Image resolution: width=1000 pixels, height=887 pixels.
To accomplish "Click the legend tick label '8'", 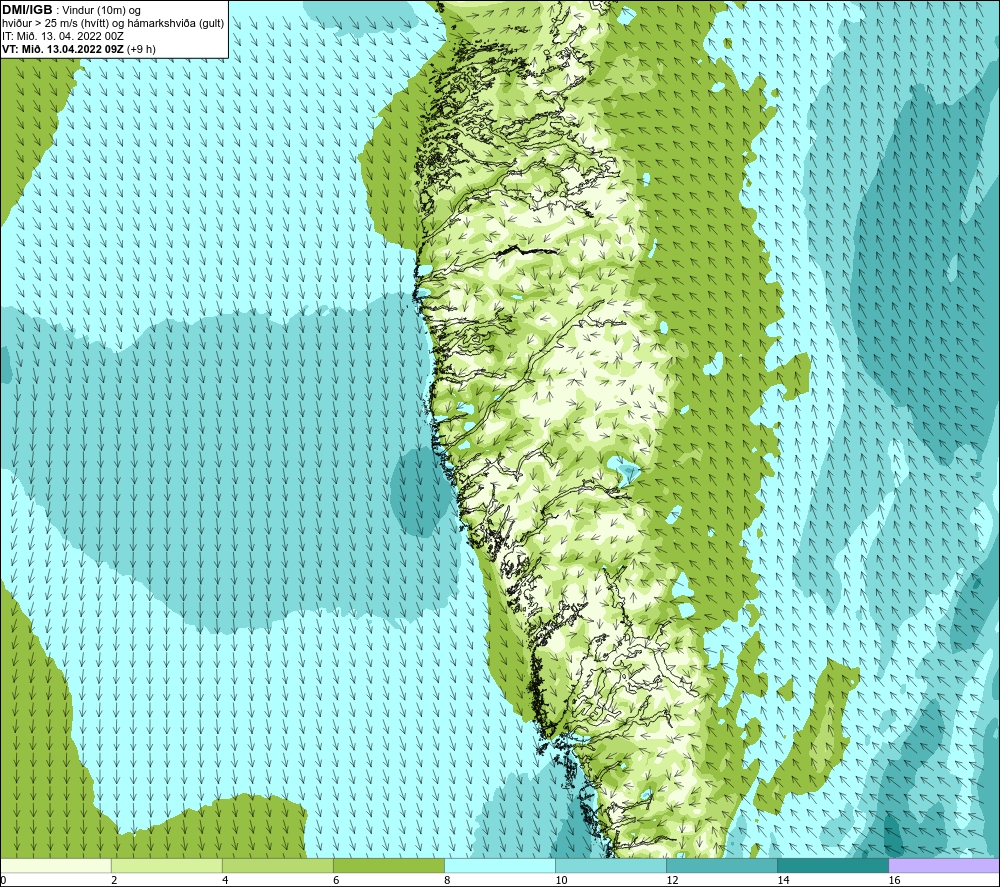I will 447,881.
